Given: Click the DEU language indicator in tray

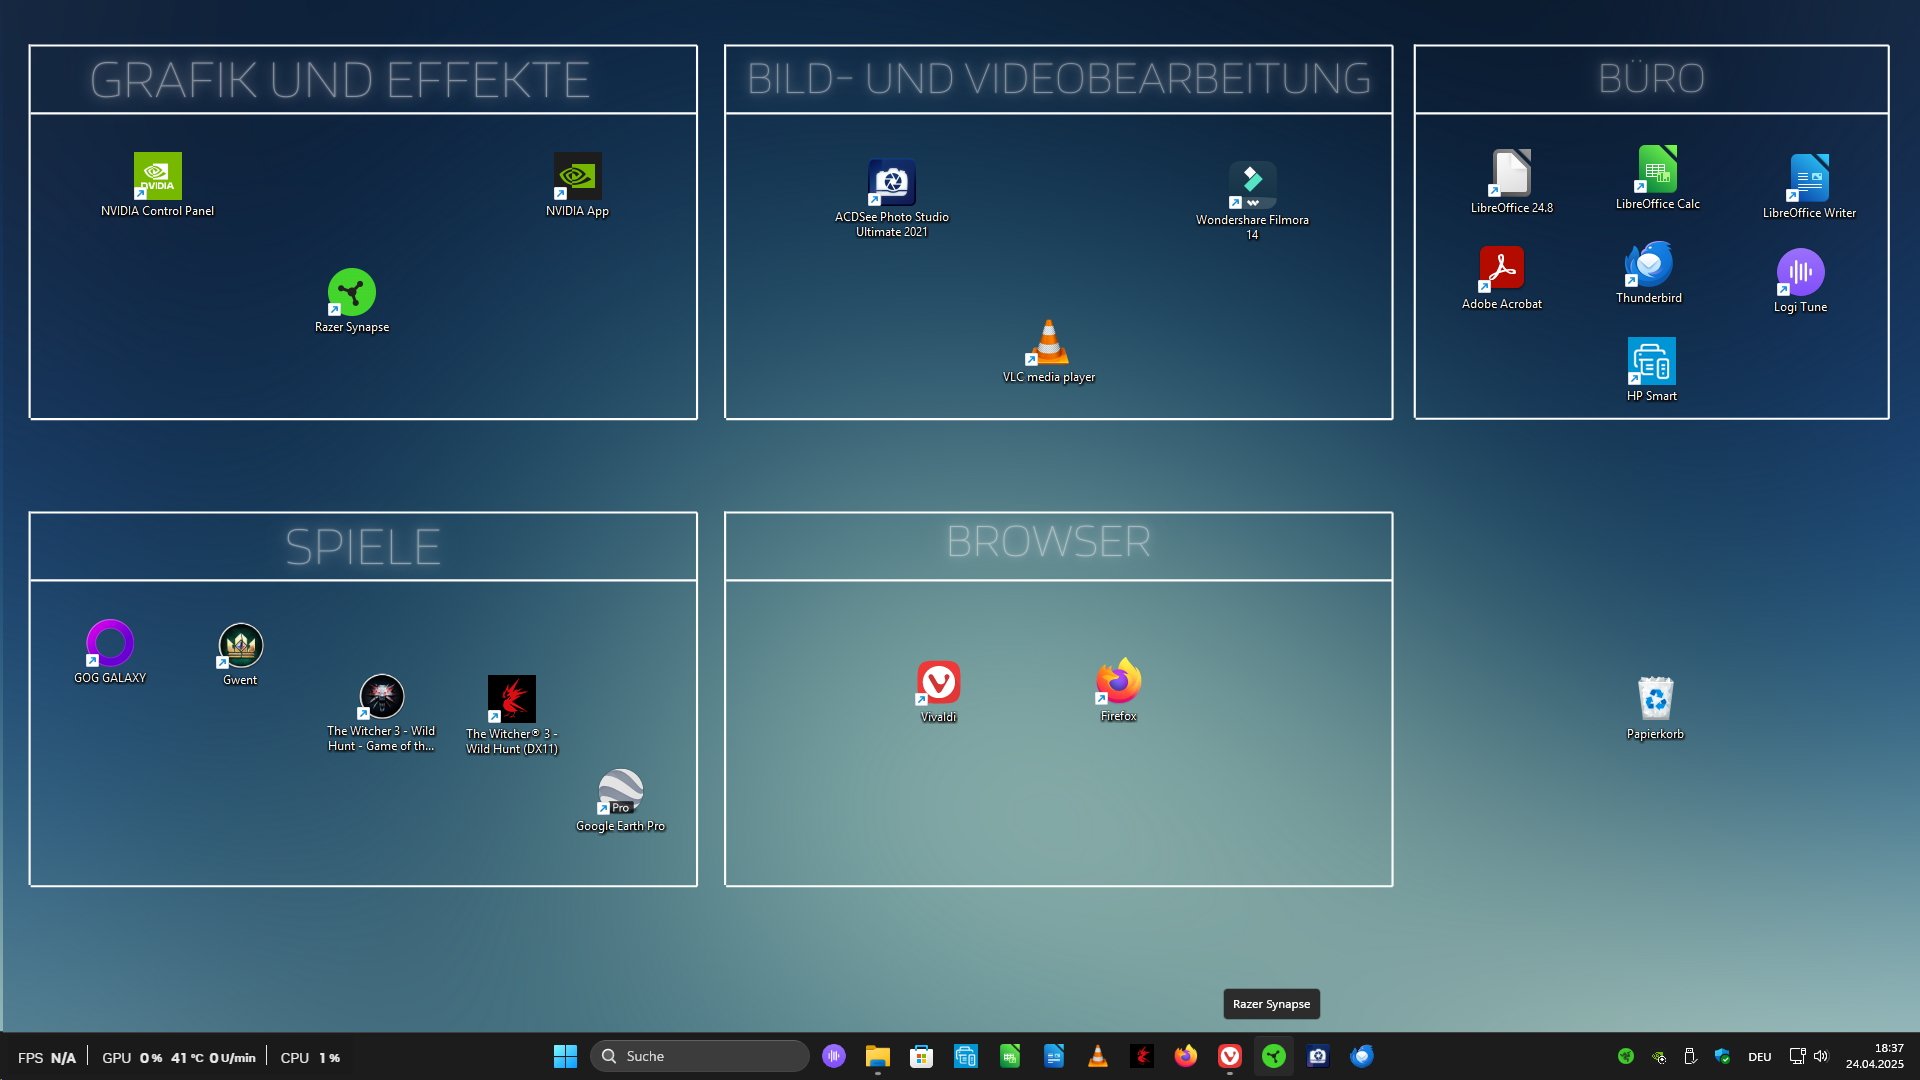Looking at the screenshot, I should tap(1759, 1057).
